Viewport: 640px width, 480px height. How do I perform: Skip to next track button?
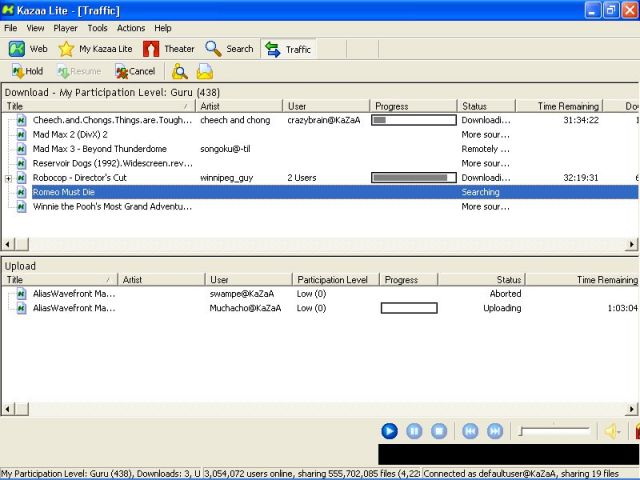495,431
